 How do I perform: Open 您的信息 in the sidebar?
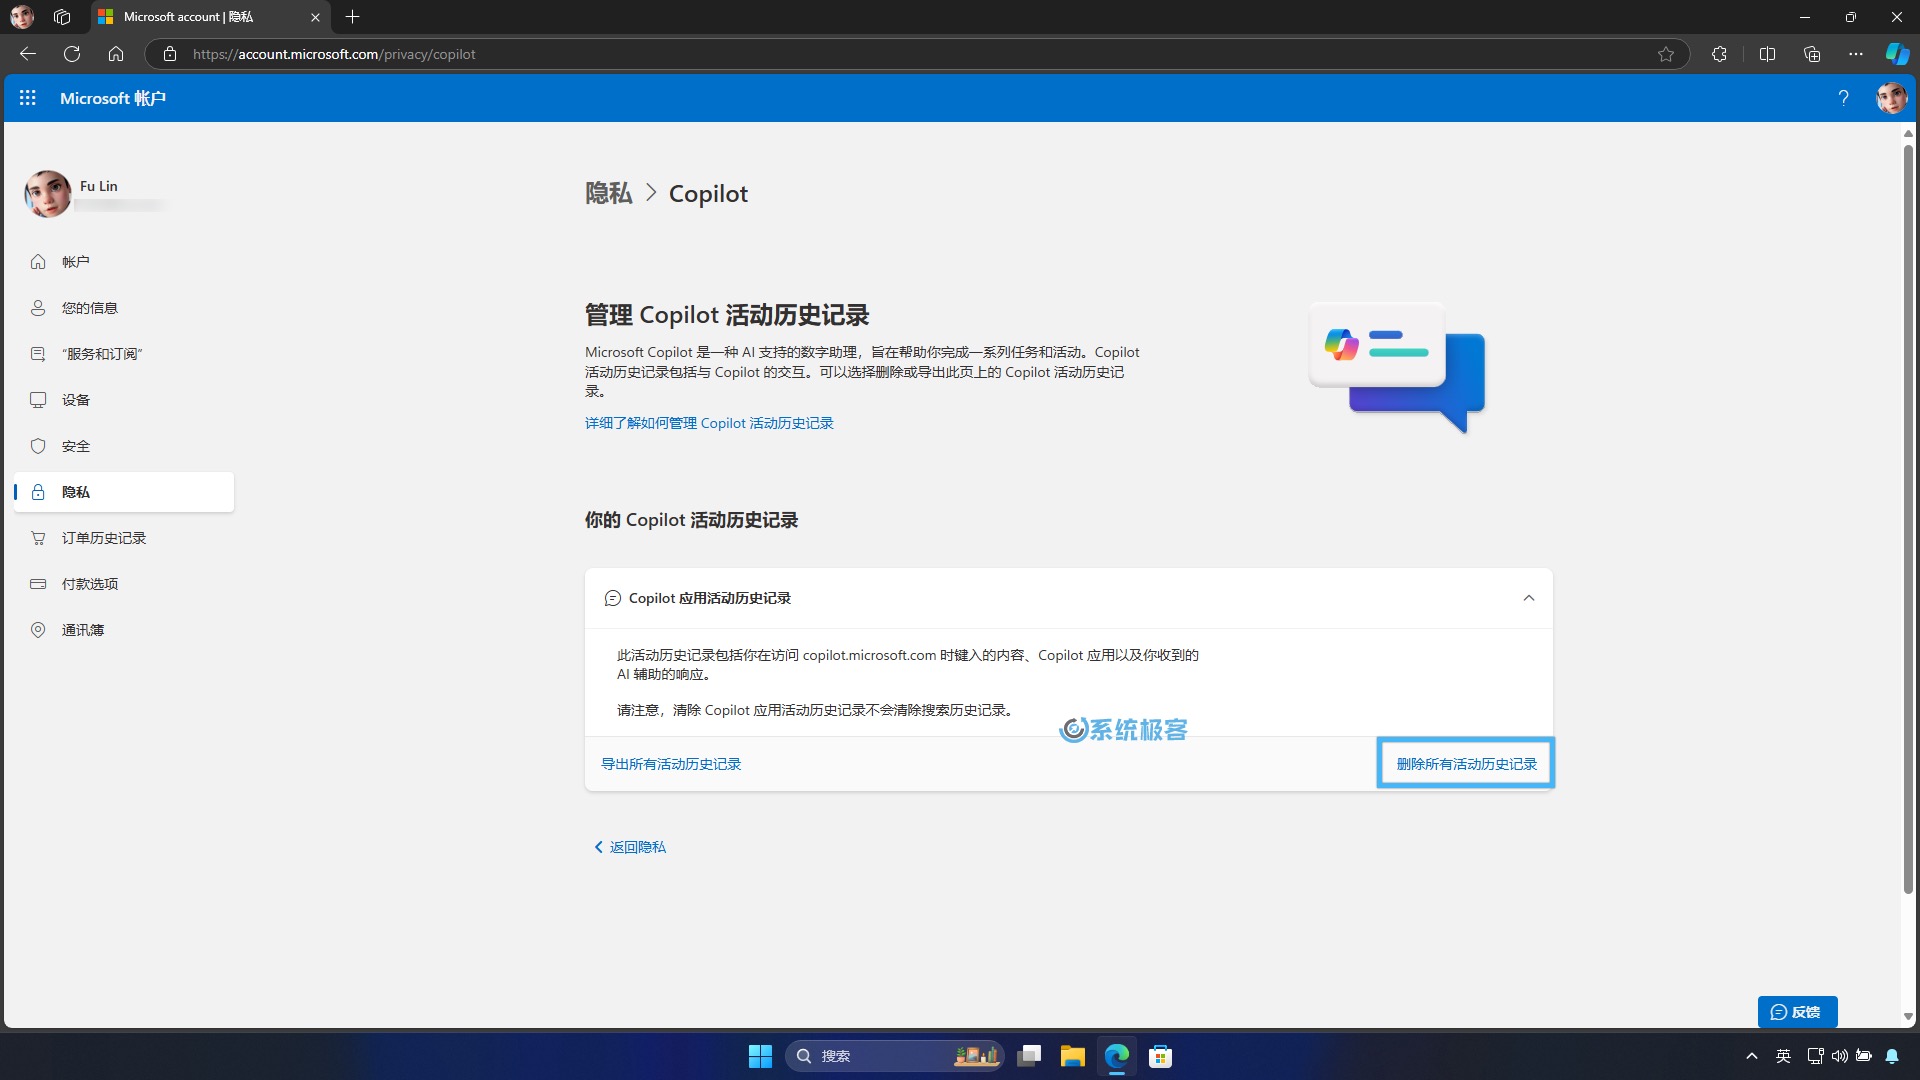tap(124, 308)
